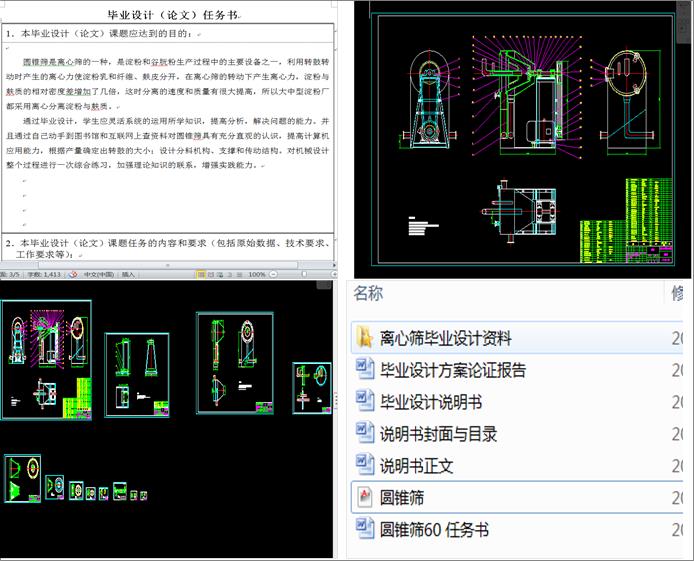The width and height of the screenshot is (694, 561).
Task: Select the DWG file icon beside 圆锥筛
Action: [x=365, y=497]
